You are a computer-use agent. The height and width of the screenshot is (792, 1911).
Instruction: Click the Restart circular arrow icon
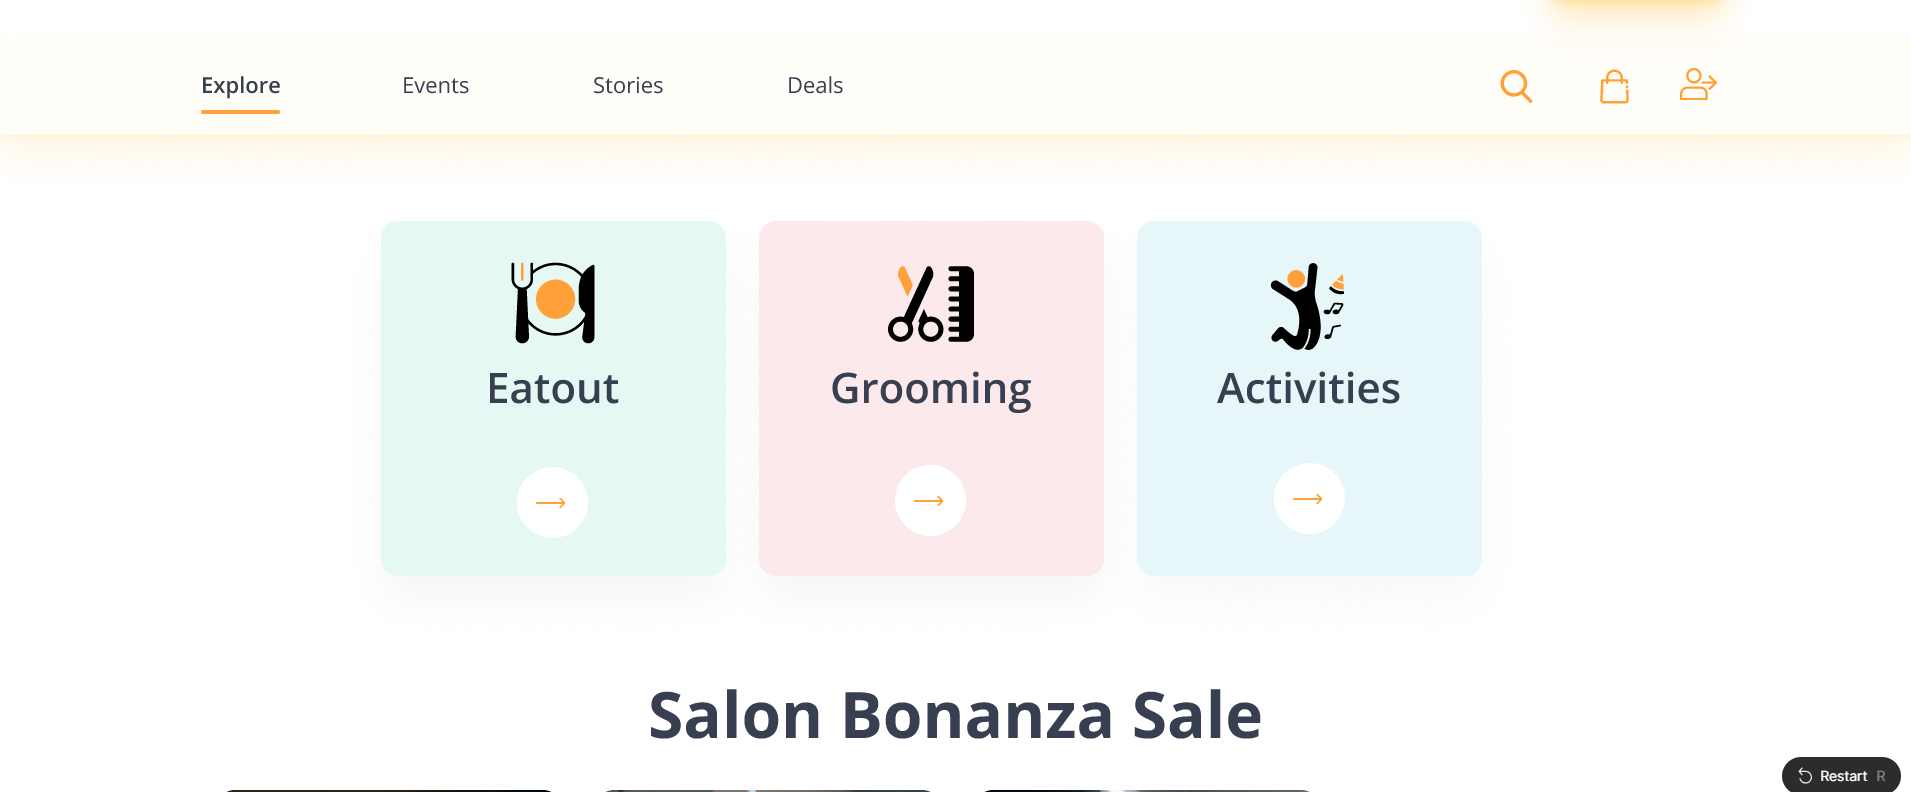(1805, 776)
